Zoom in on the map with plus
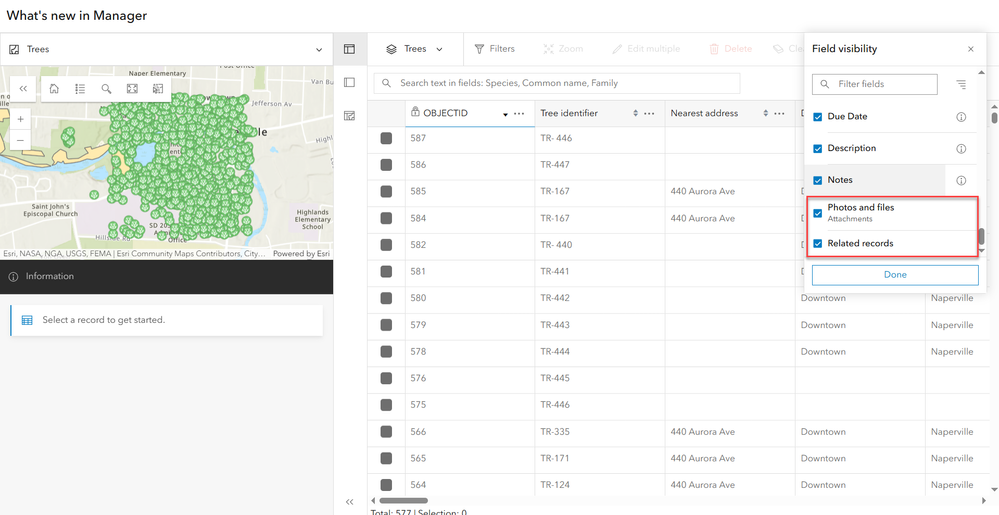 [x=21, y=119]
